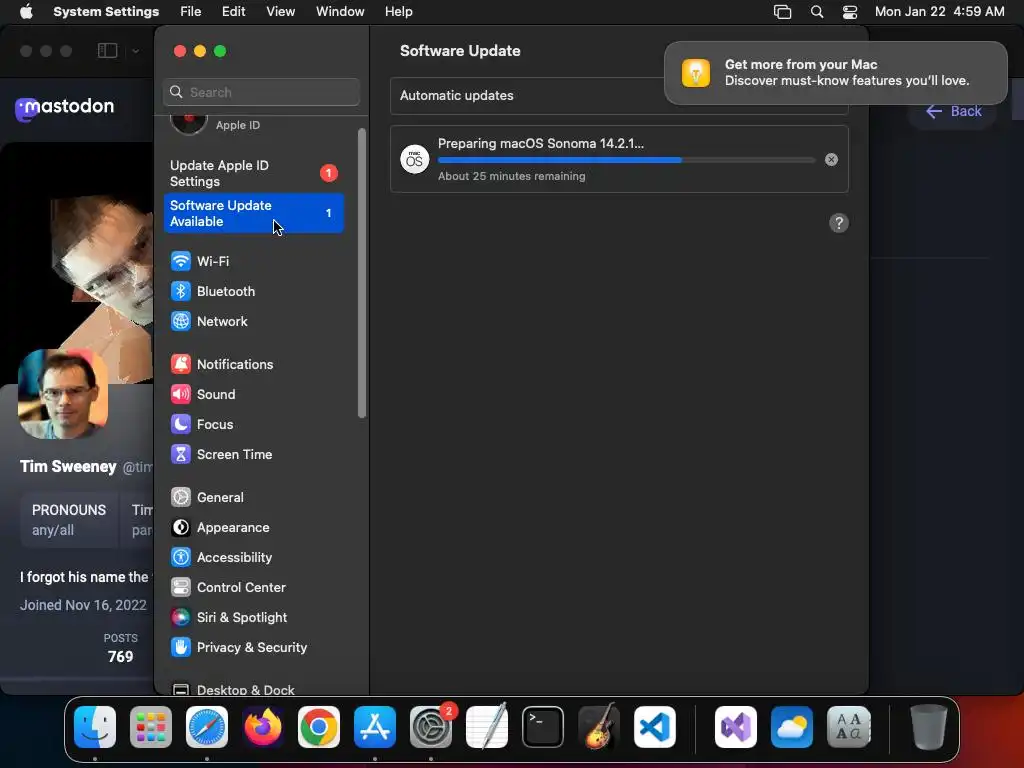Open Safari from the Dock
1024x768 pixels.
point(207,727)
